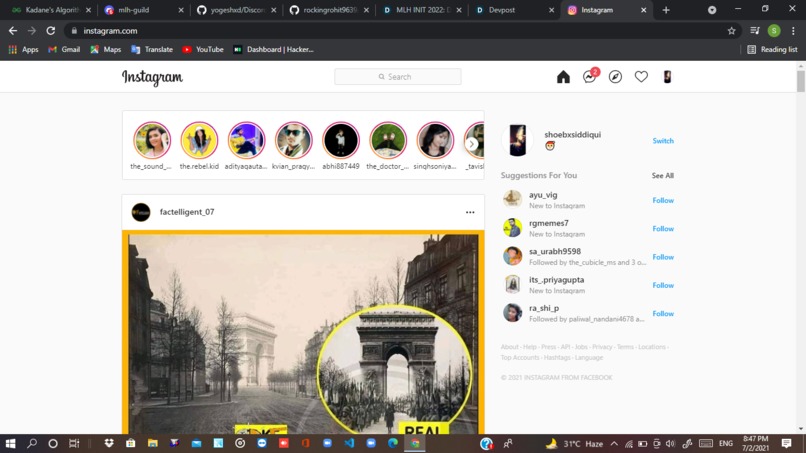Click See All suggestions

pos(663,175)
